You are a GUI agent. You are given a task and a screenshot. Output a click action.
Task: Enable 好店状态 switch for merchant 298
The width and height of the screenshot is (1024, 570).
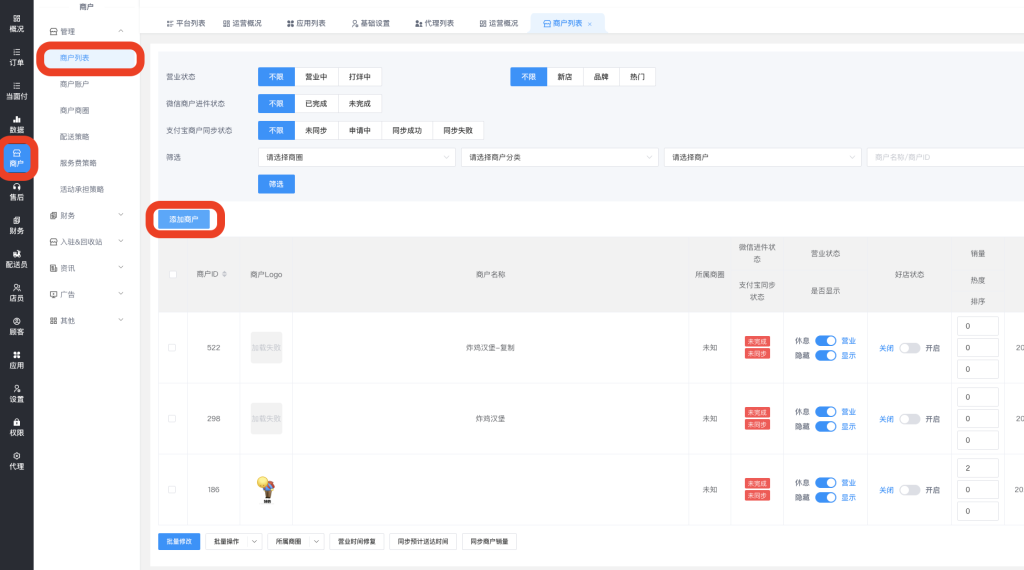click(x=909, y=419)
